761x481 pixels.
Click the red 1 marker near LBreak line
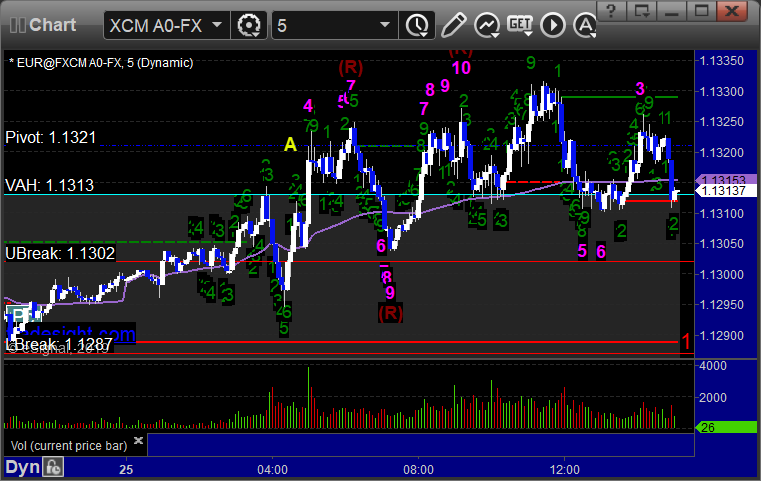pyautogui.click(x=686, y=342)
